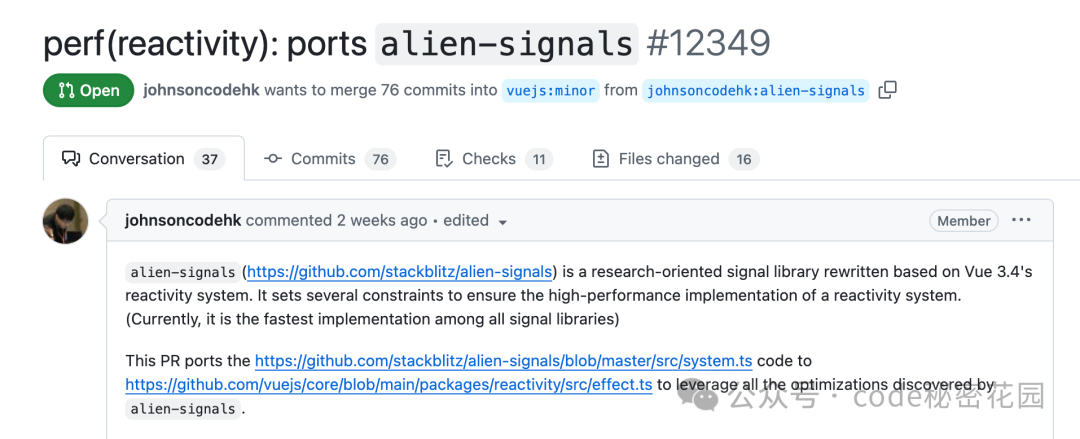The width and height of the screenshot is (1080, 439).
Task: Click the Checks checklist icon
Action: [x=444, y=159]
